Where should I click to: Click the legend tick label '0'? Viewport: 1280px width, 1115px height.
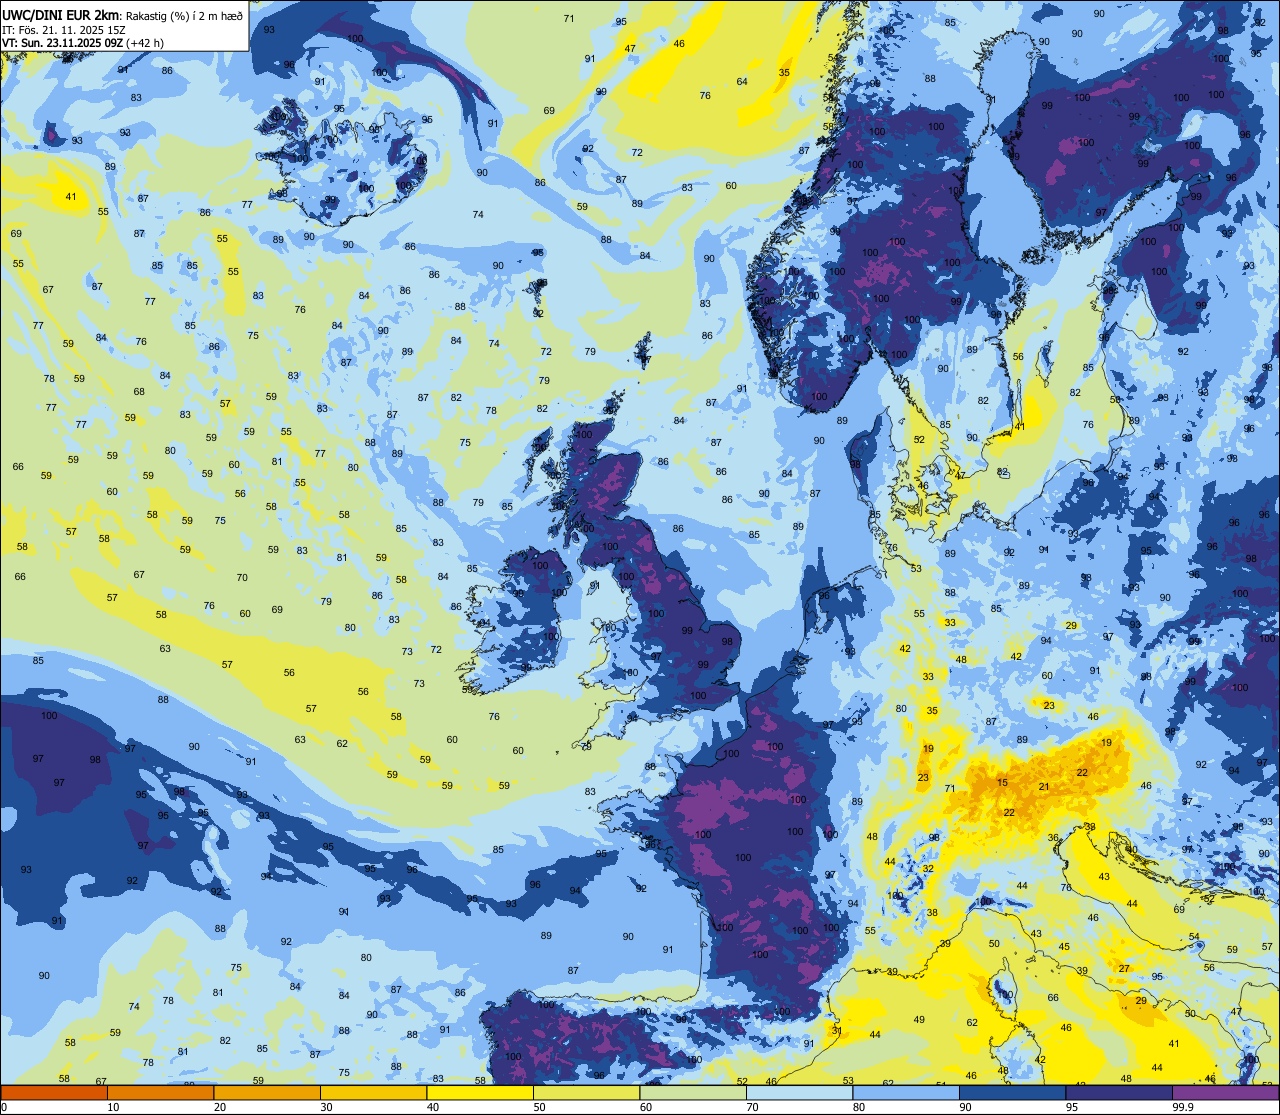(3, 1107)
